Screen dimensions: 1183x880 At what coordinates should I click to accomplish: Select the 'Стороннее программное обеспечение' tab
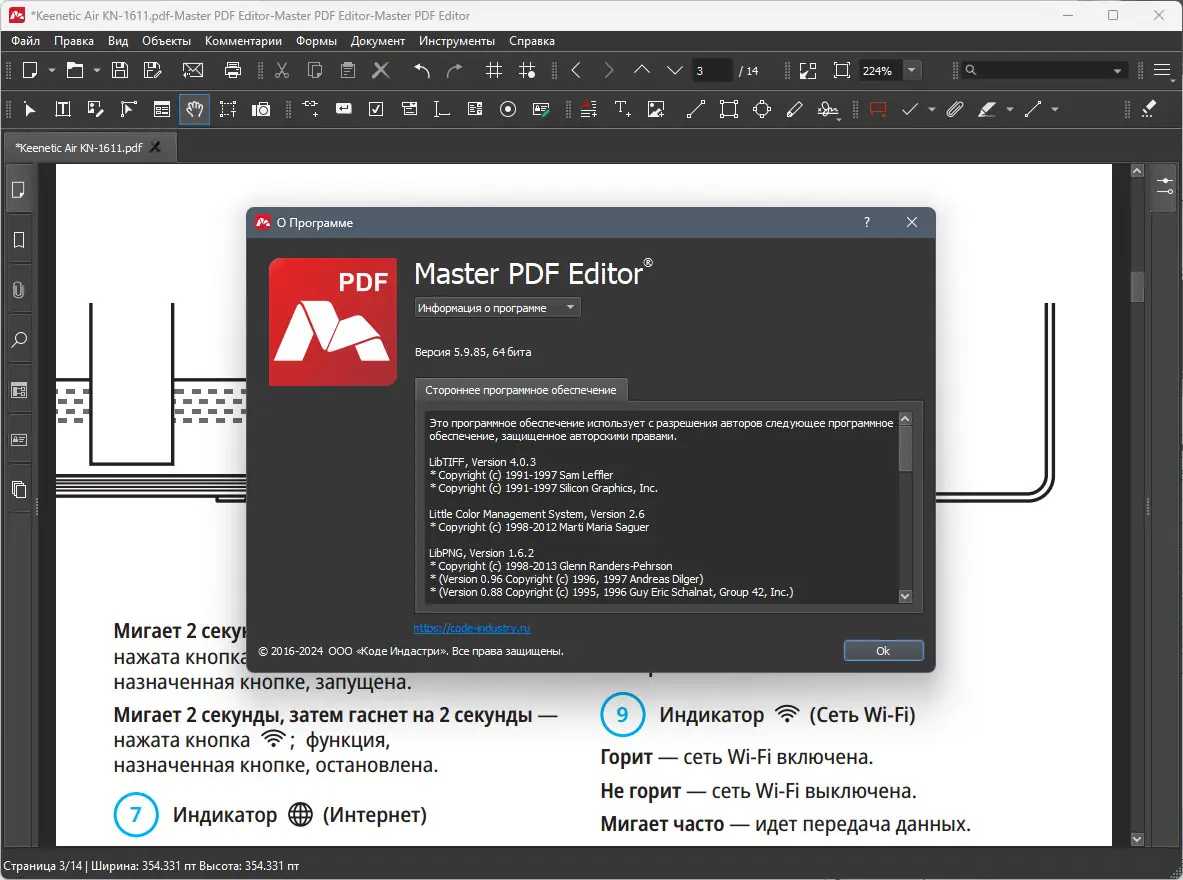(x=521, y=390)
